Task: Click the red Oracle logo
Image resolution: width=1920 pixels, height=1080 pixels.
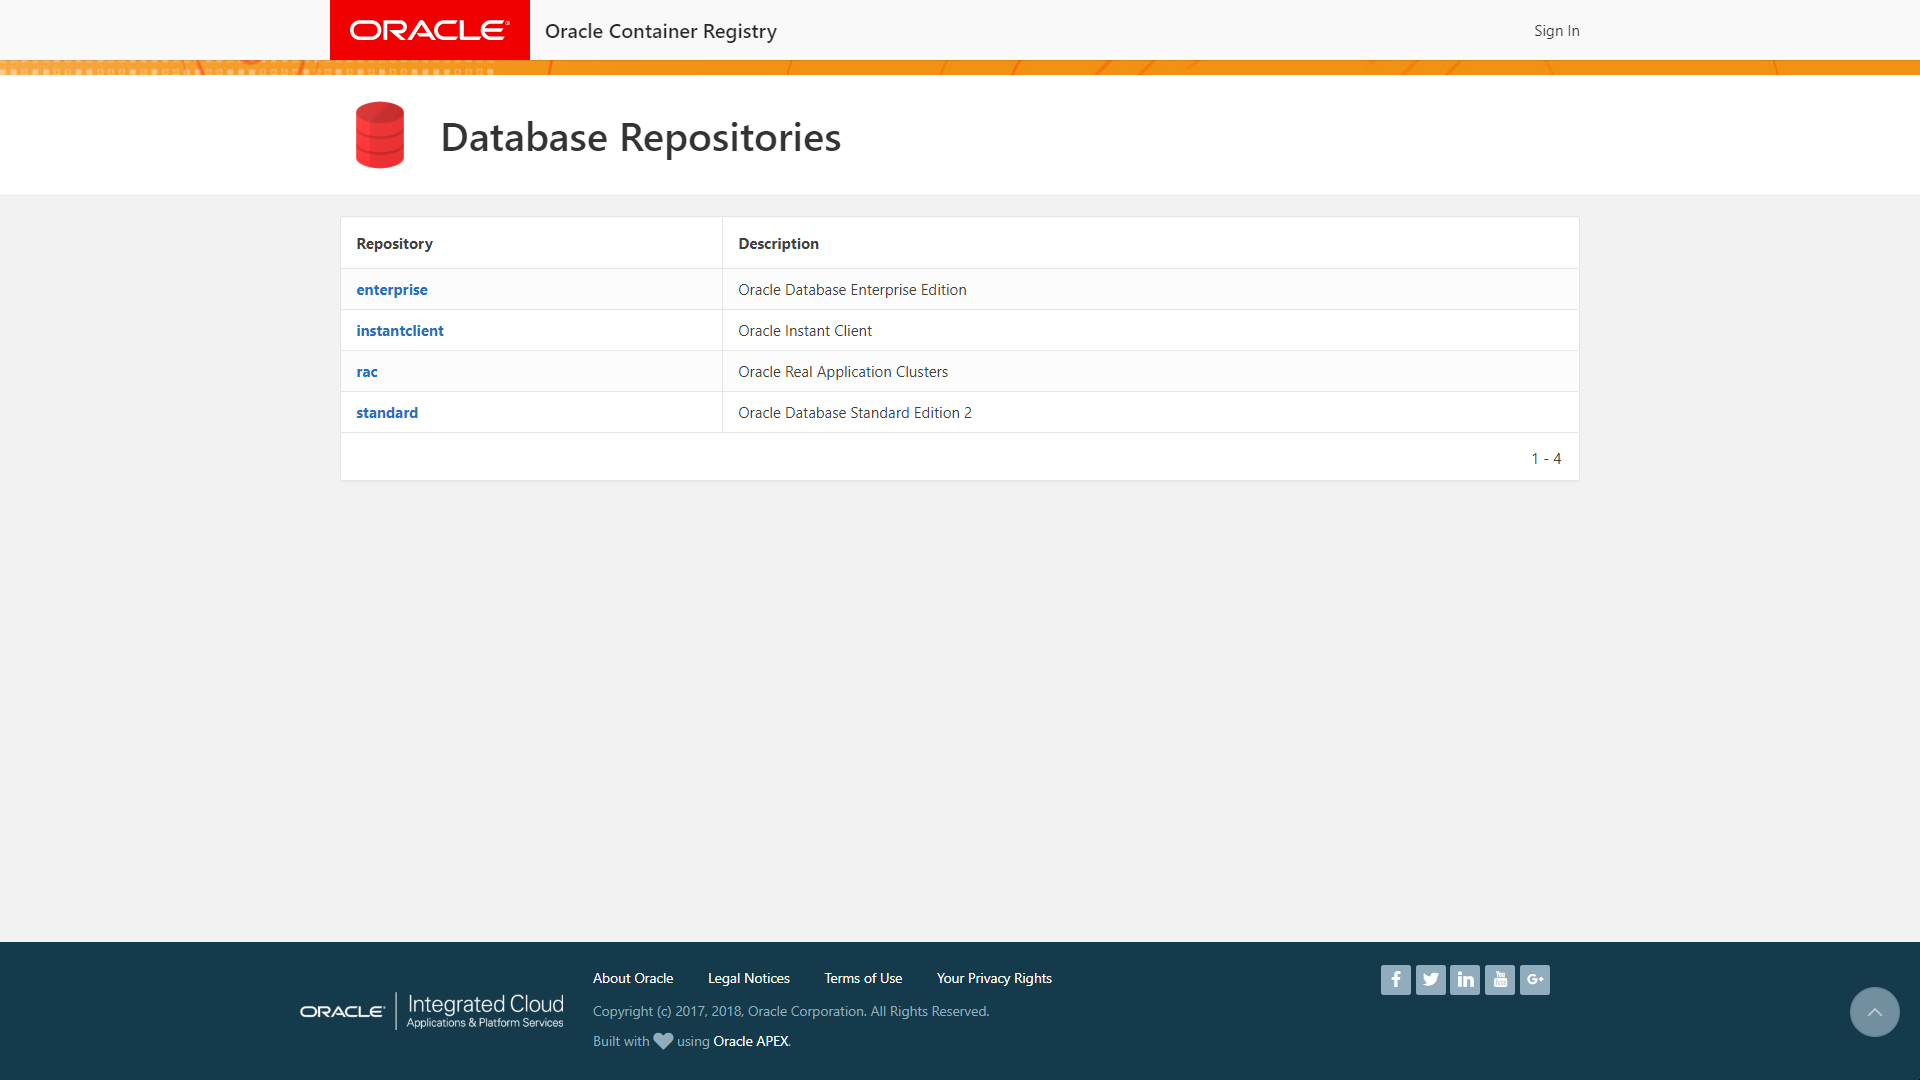Action: point(429,30)
